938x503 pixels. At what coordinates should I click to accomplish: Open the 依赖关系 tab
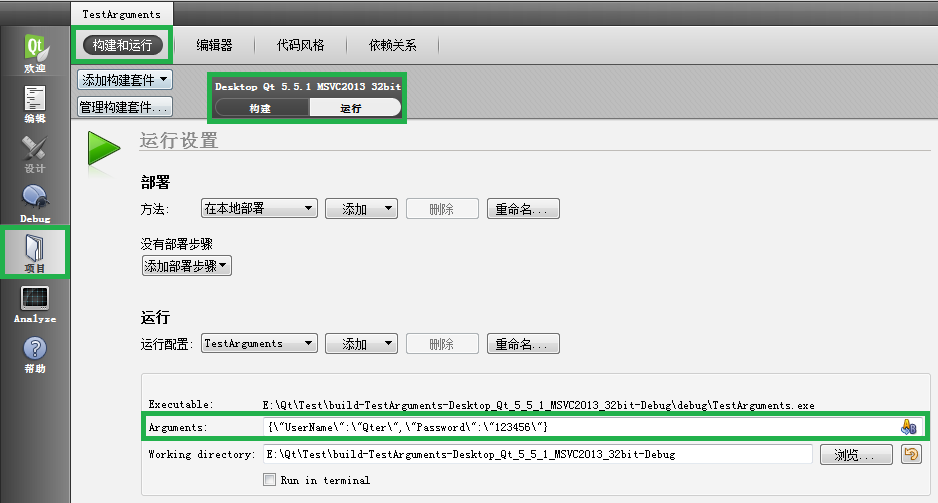[392, 45]
